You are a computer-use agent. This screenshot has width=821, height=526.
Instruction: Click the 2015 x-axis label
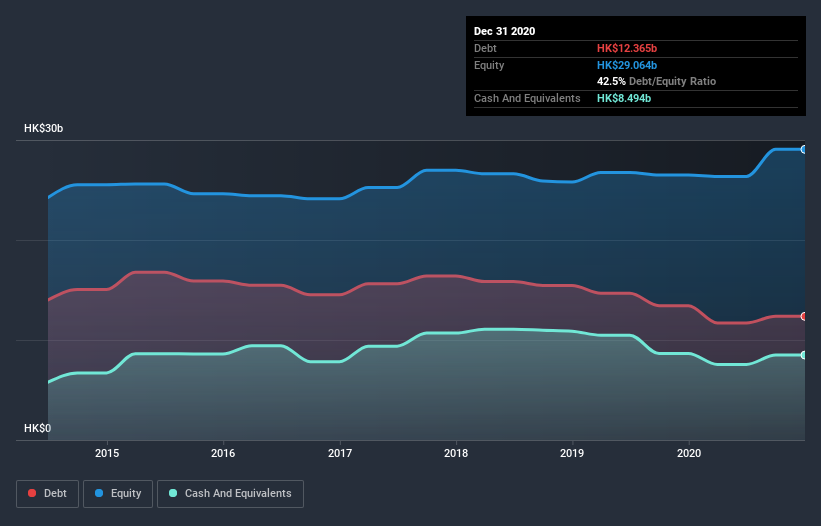[x=107, y=453]
